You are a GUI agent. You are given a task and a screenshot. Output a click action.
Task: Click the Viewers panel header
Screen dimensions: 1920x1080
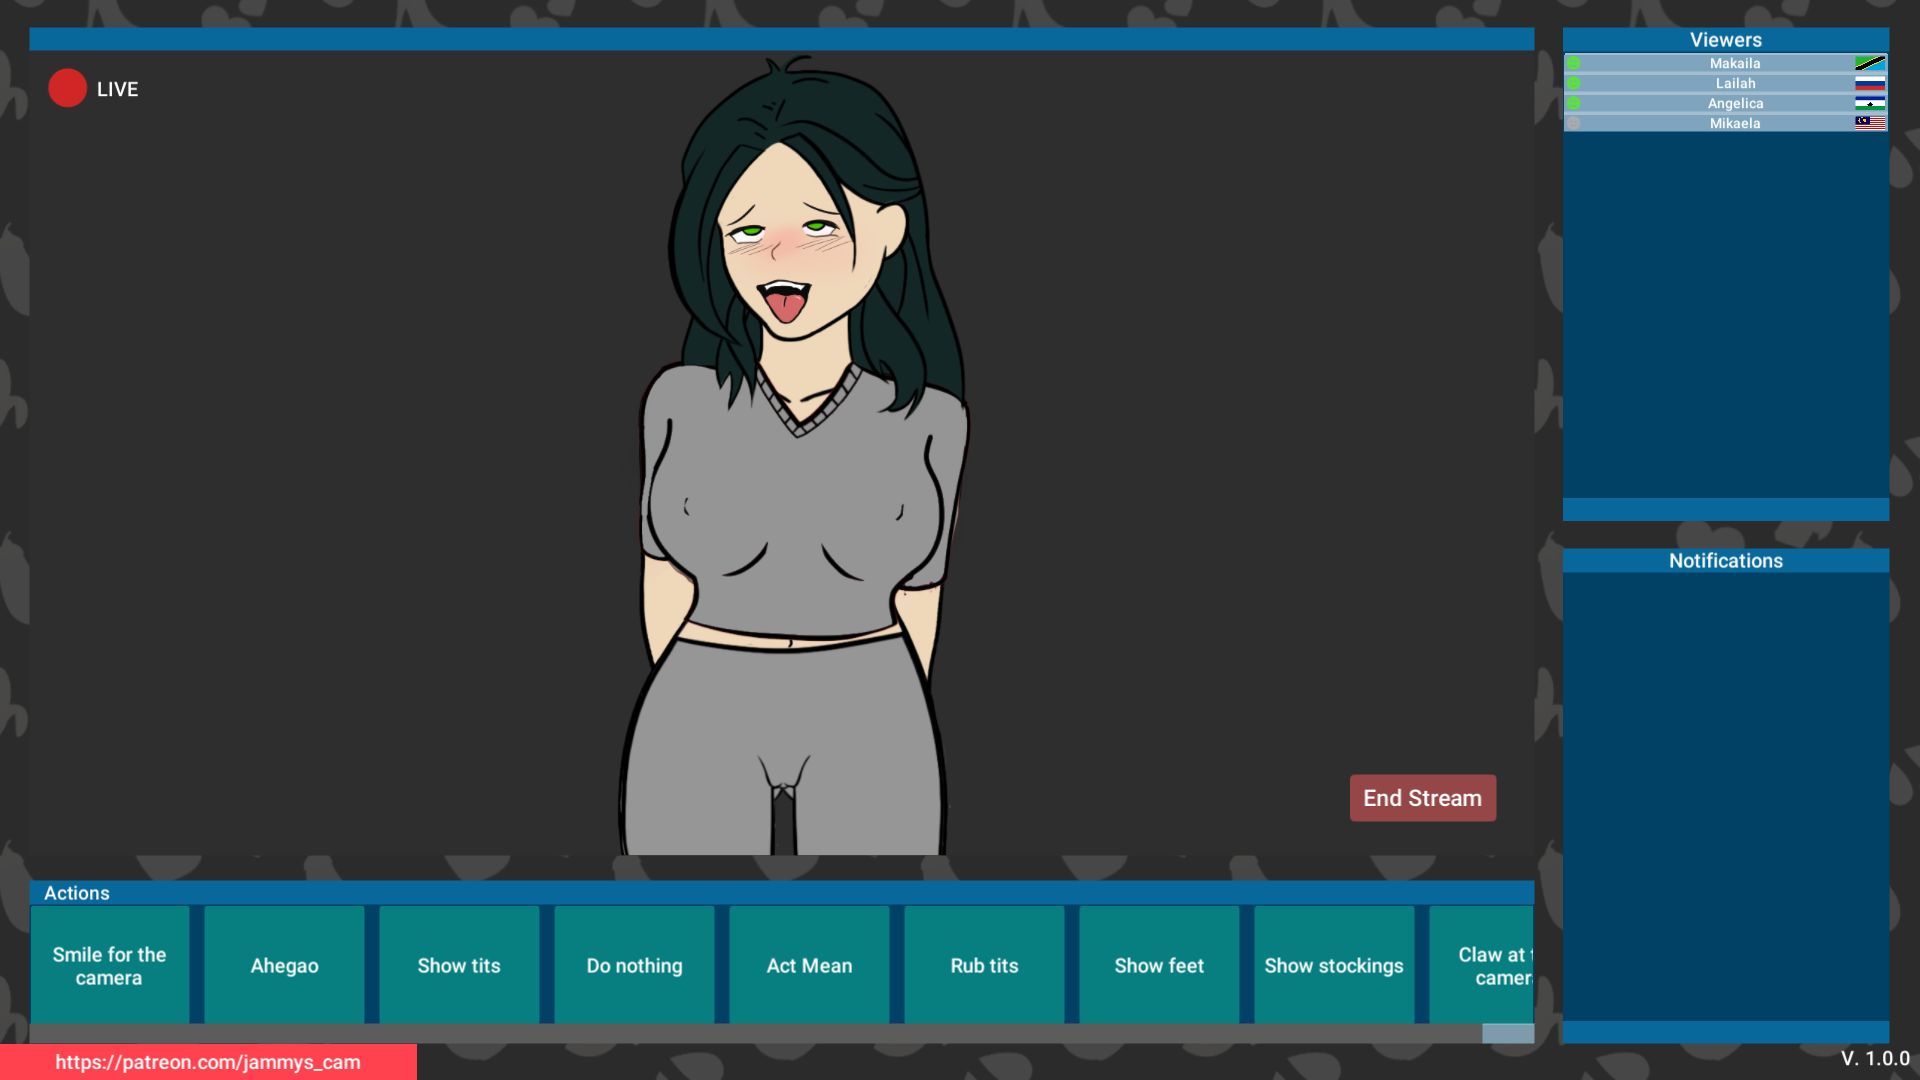point(1725,40)
